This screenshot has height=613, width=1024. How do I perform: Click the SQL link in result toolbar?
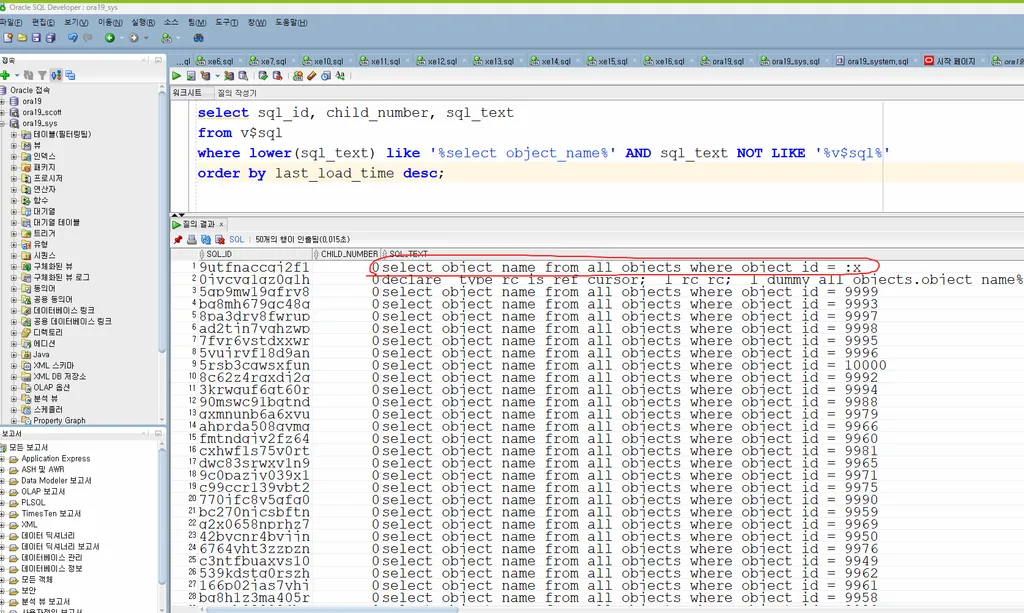[x=236, y=240]
